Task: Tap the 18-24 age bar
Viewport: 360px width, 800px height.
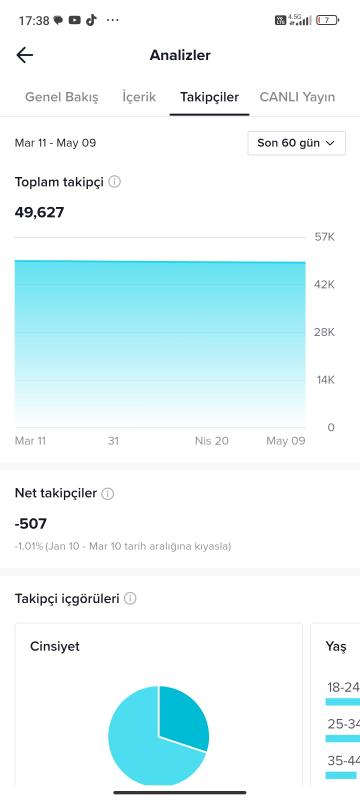Action: [x=343, y=702]
